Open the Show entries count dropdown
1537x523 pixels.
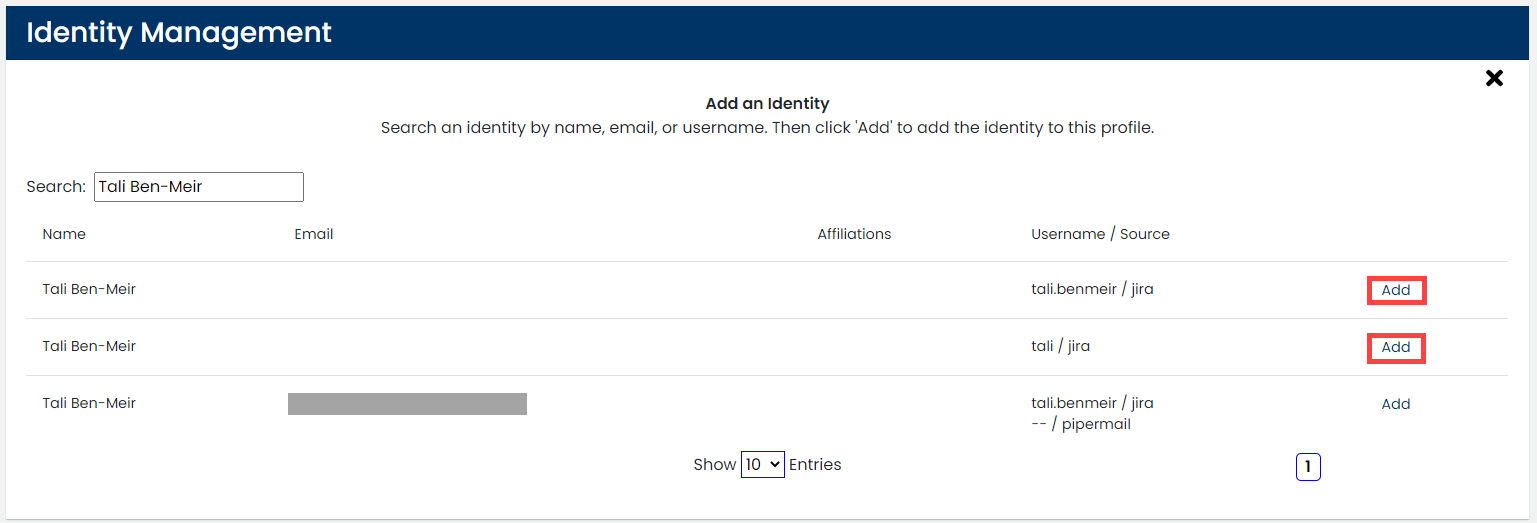(x=762, y=464)
